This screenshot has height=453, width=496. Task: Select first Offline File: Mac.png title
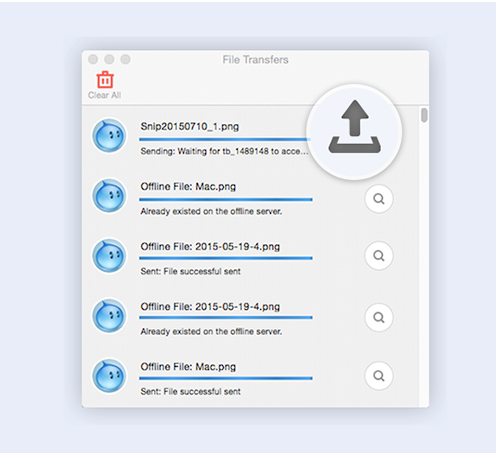tap(188, 187)
